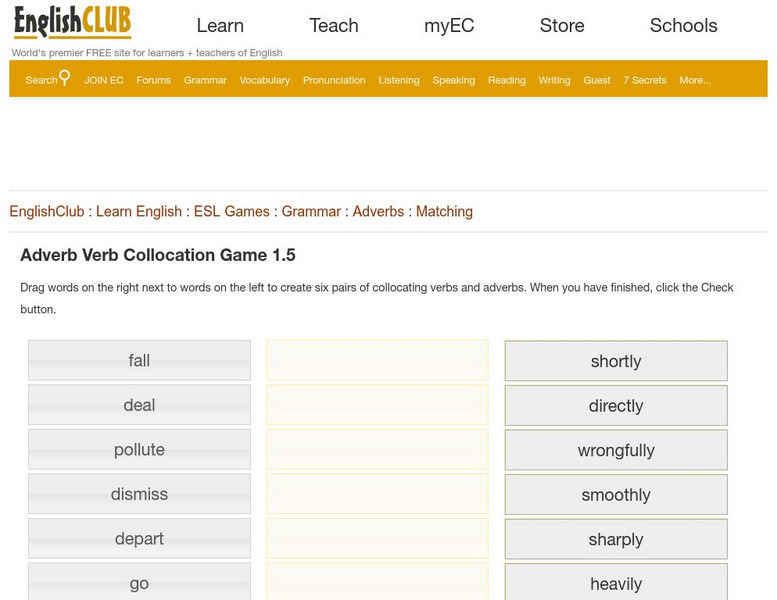Open the Schools menu
The width and height of the screenshot is (777, 600).
tap(683, 26)
